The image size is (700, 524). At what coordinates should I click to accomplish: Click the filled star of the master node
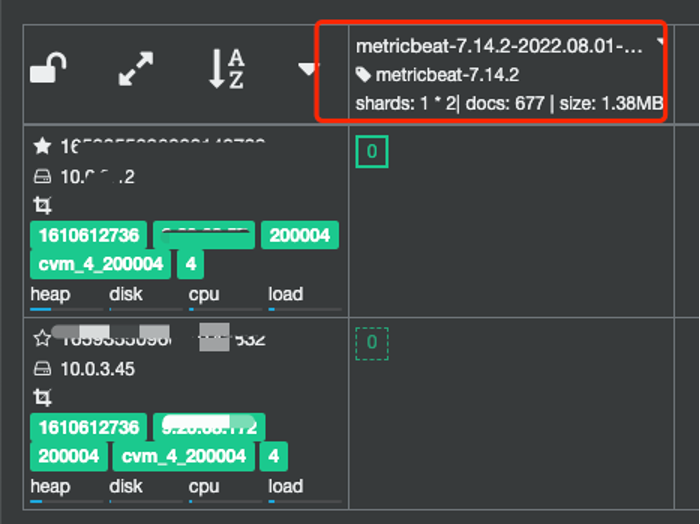[x=42, y=146]
